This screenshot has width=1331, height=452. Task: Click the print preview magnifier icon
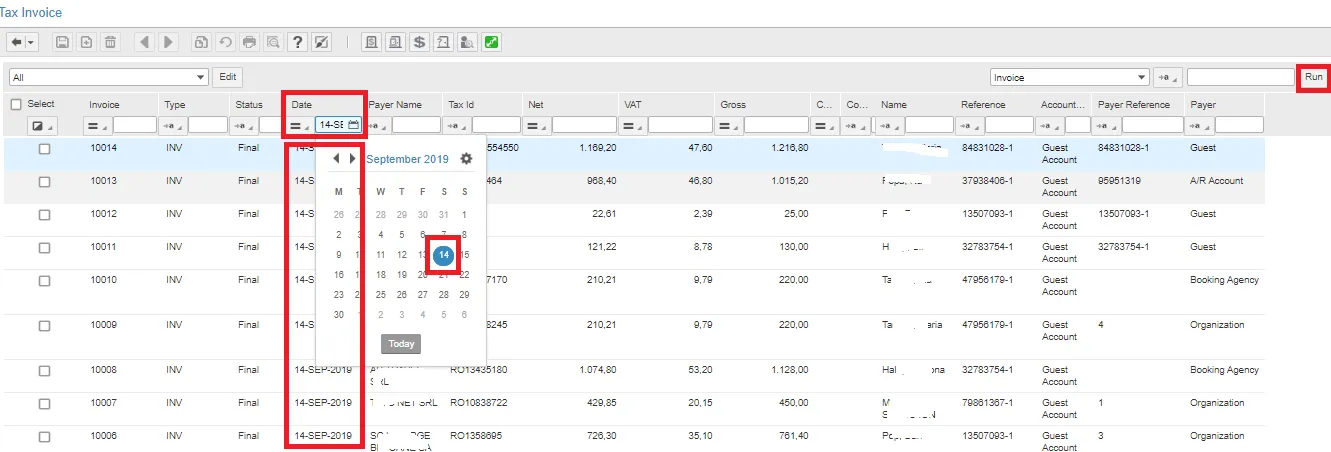273,42
